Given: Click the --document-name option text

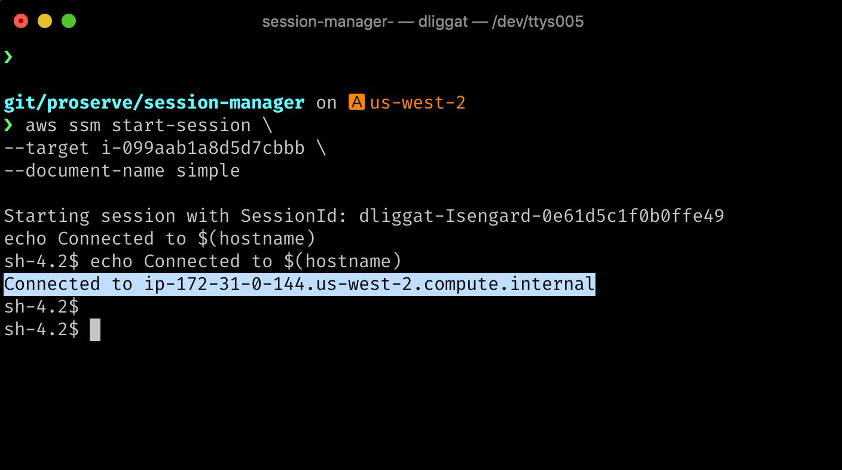Looking at the screenshot, I should click(x=84, y=171).
